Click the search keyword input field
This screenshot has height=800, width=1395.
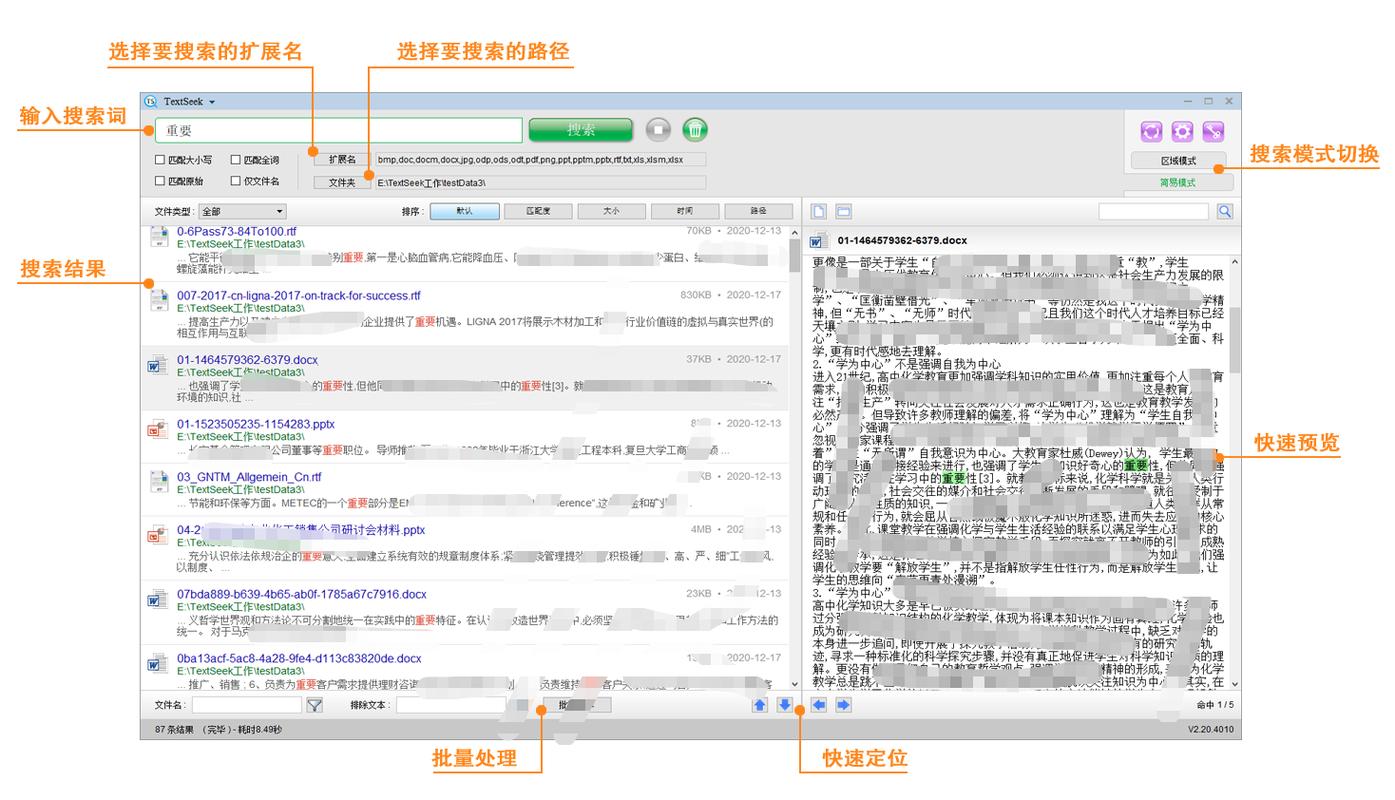[x=338, y=130]
